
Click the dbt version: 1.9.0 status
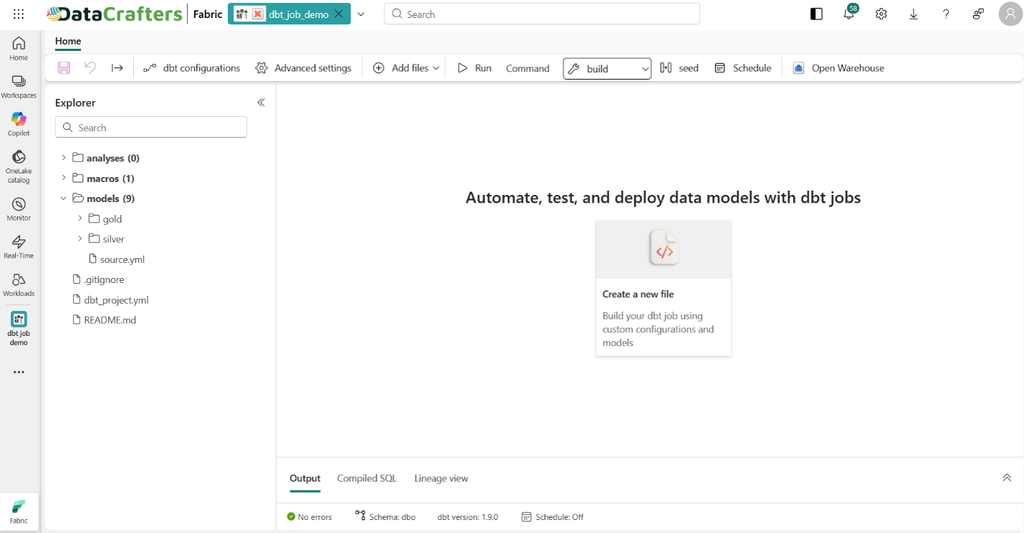click(468, 517)
